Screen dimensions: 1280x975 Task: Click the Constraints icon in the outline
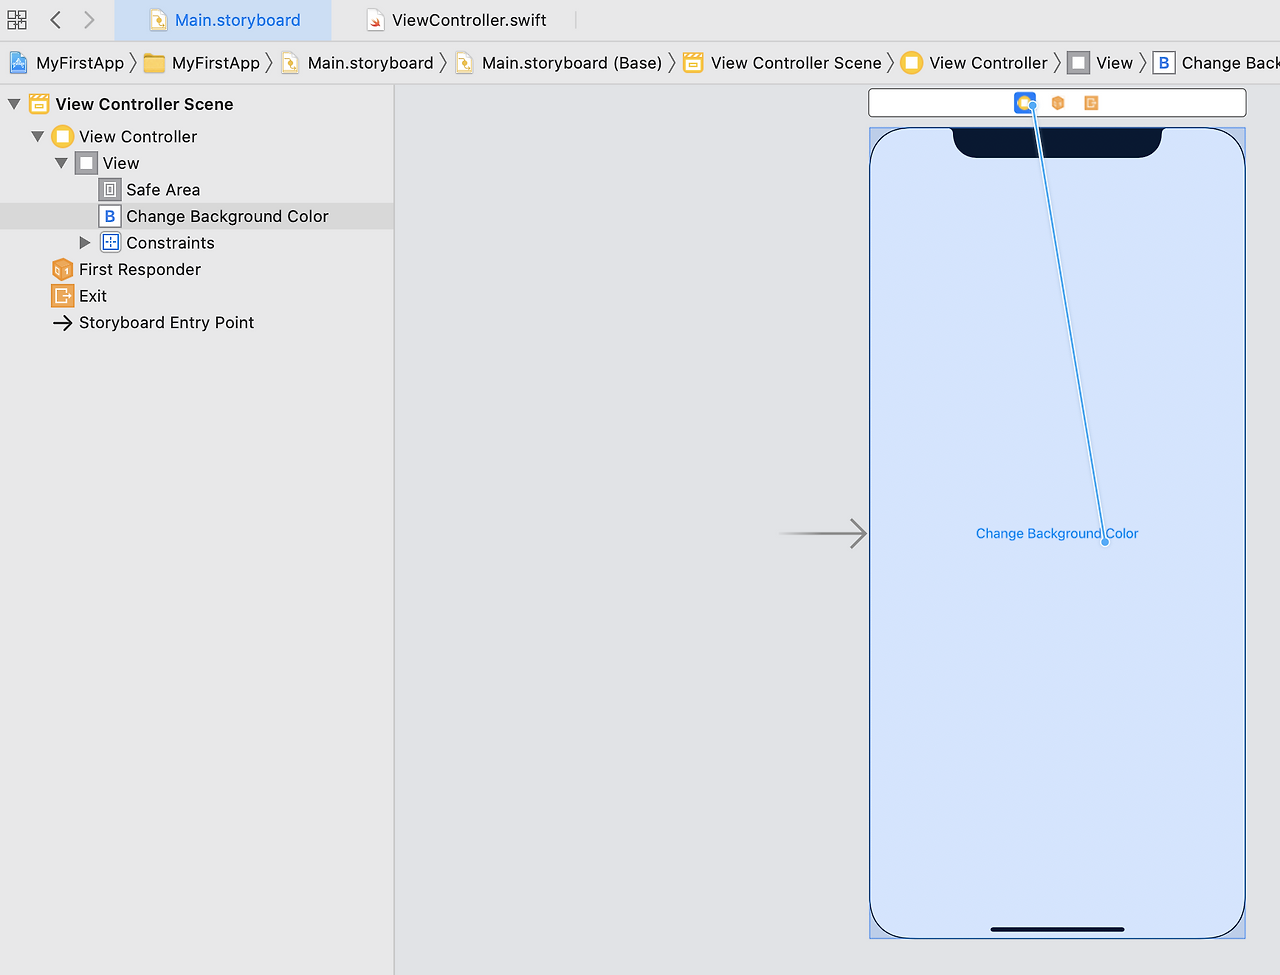point(111,243)
